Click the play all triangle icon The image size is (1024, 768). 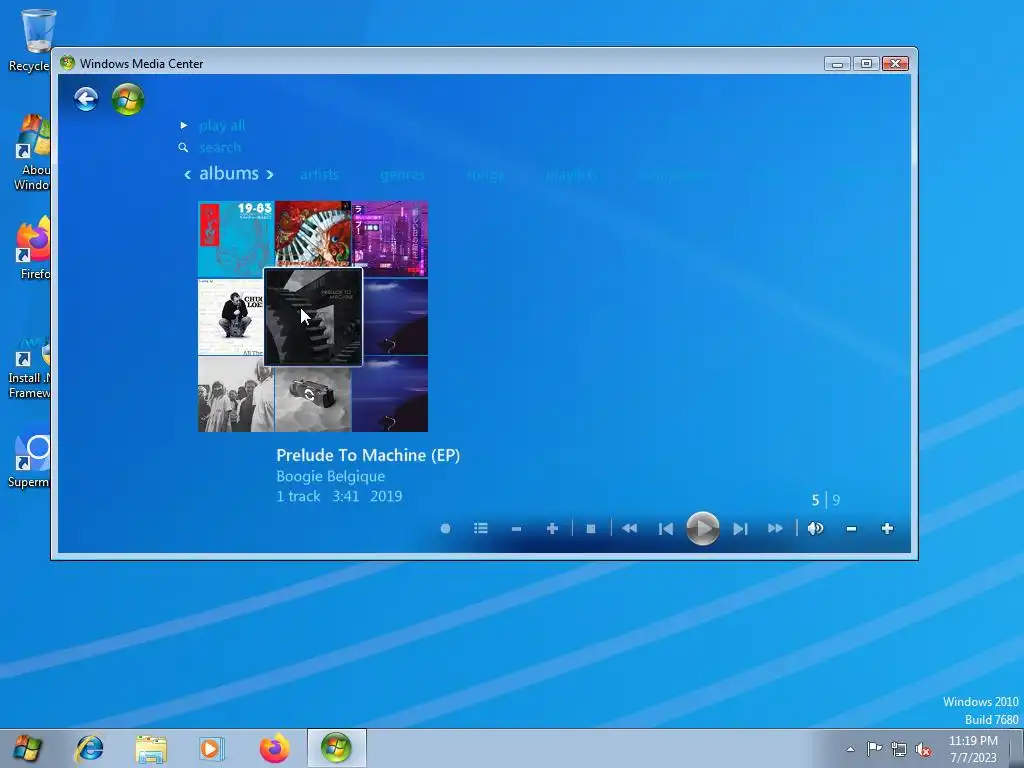click(x=184, y=125)
